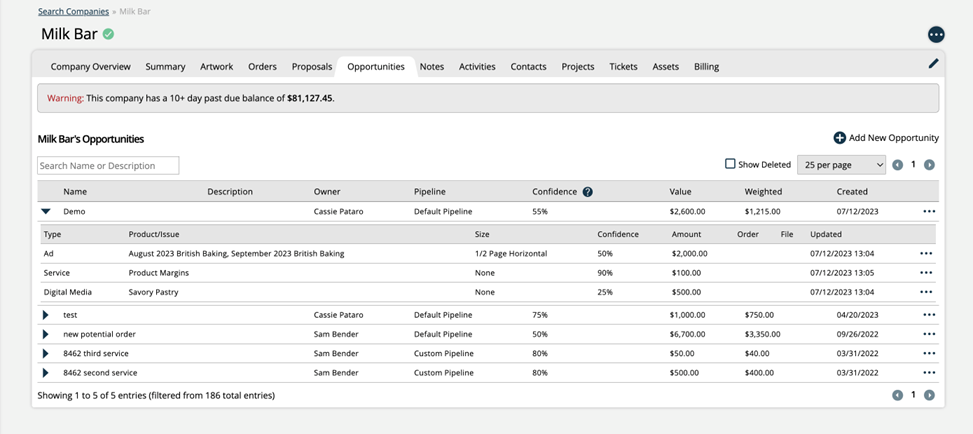Go to previous page using top pager arrow

coord(897,165)
